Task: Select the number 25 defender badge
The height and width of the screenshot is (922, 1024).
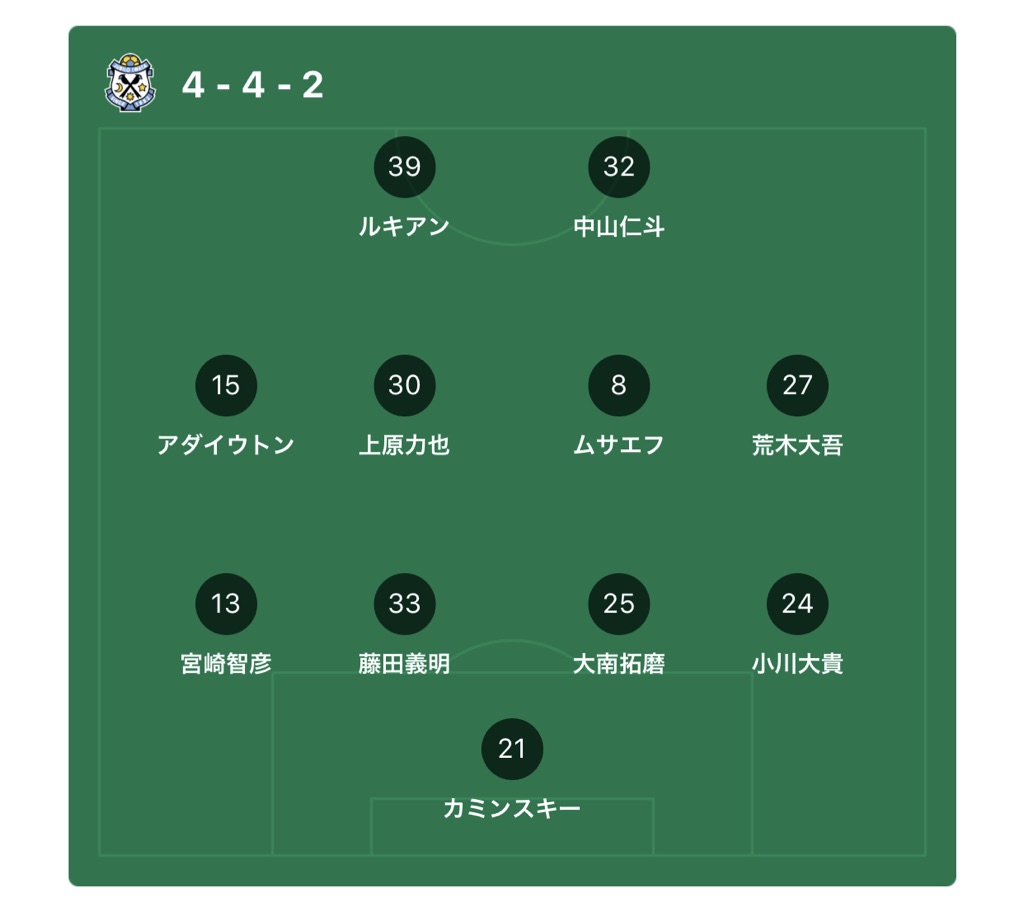Action: click(x=618, y=604)
